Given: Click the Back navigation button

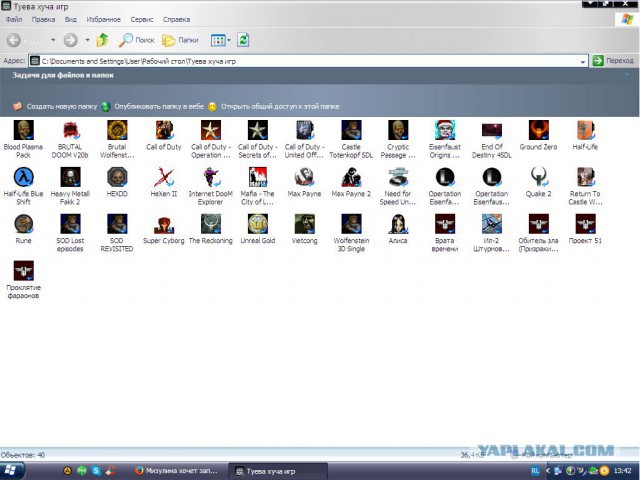Looking at the screenshot, I should point(26,40).
